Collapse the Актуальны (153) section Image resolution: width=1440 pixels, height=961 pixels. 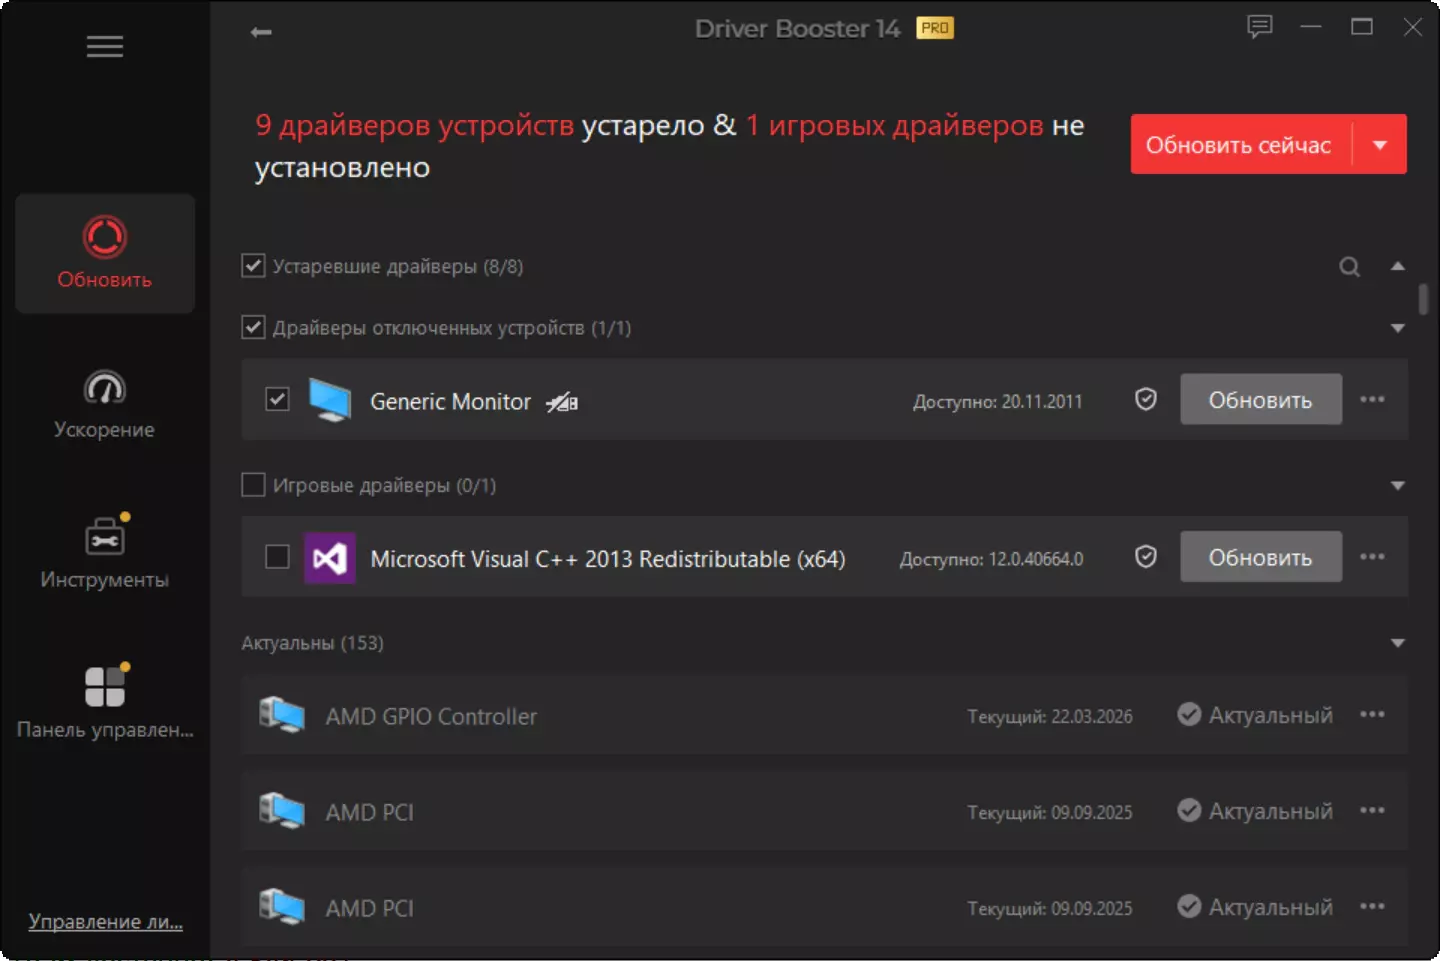[1398, 643]
